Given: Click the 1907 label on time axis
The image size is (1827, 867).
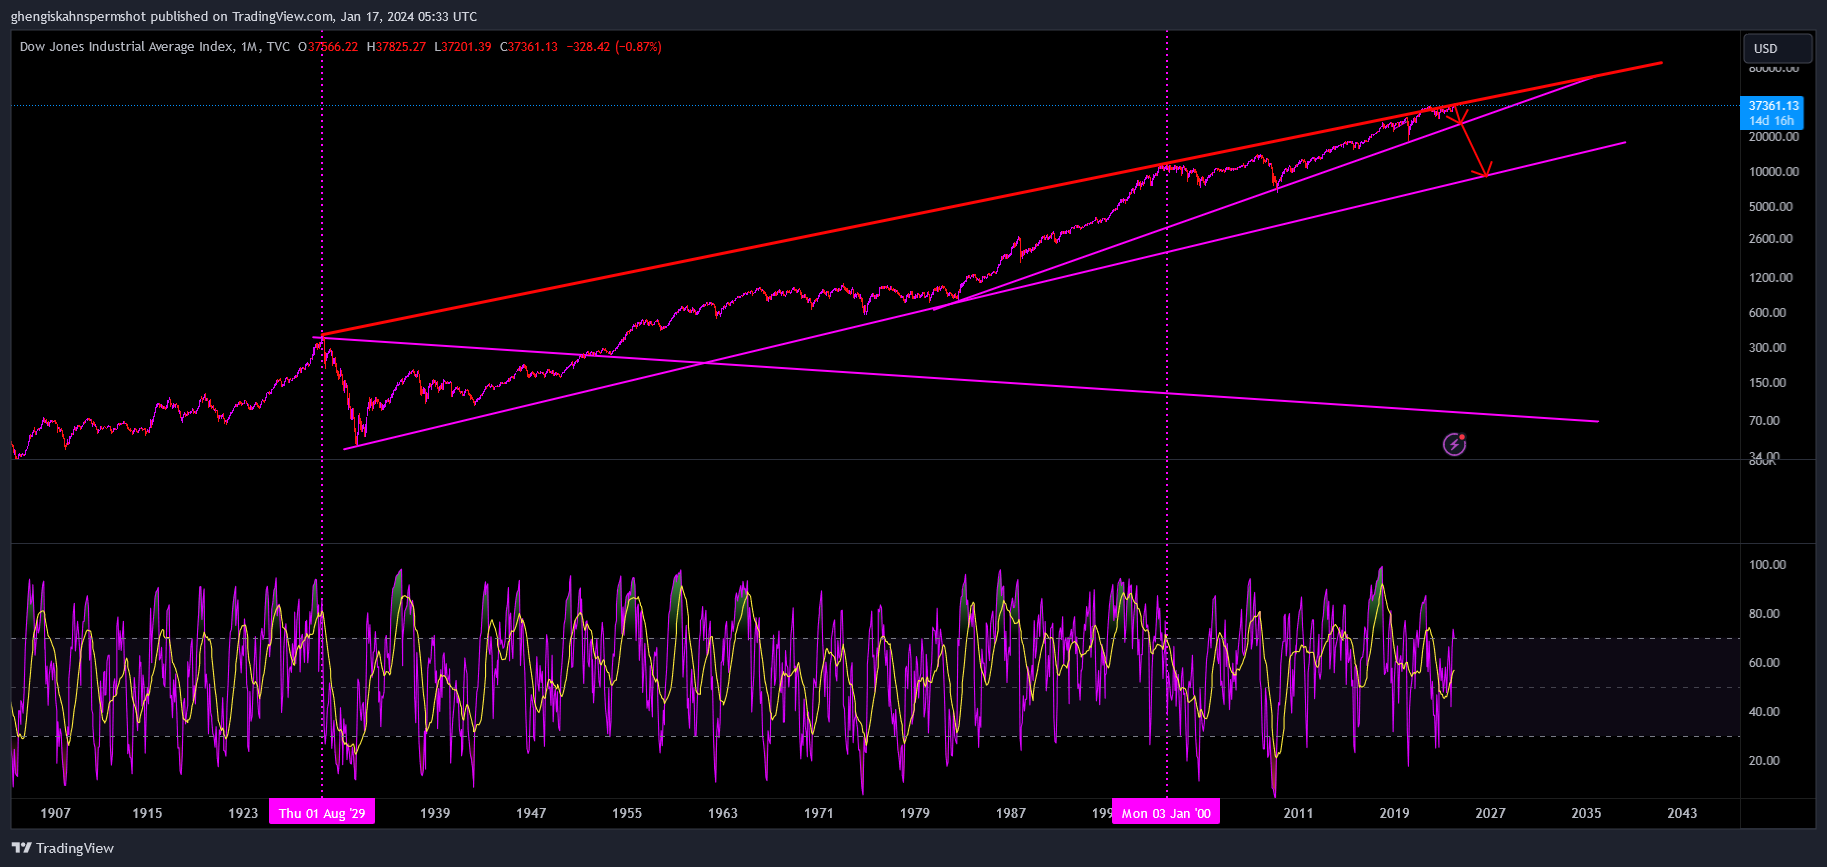Looking at the screenshot, I should (x=55, y=813).
